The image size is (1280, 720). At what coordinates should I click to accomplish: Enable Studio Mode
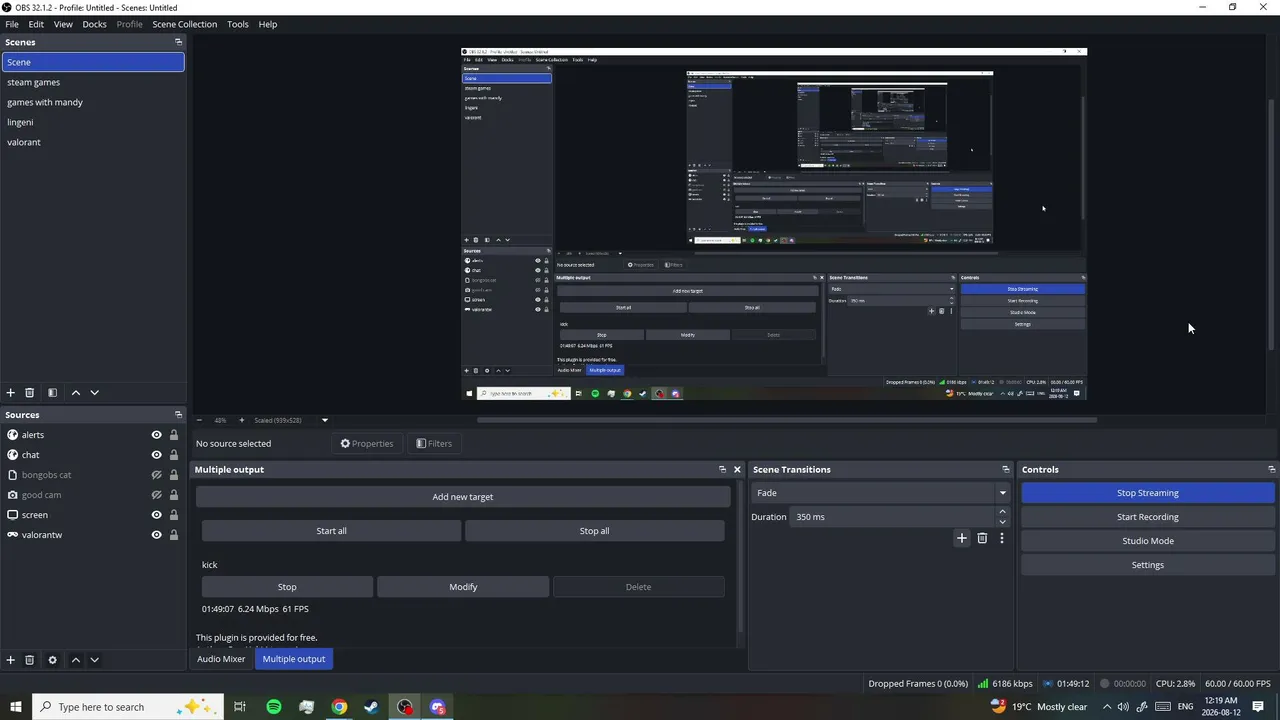pos(1148,541)
